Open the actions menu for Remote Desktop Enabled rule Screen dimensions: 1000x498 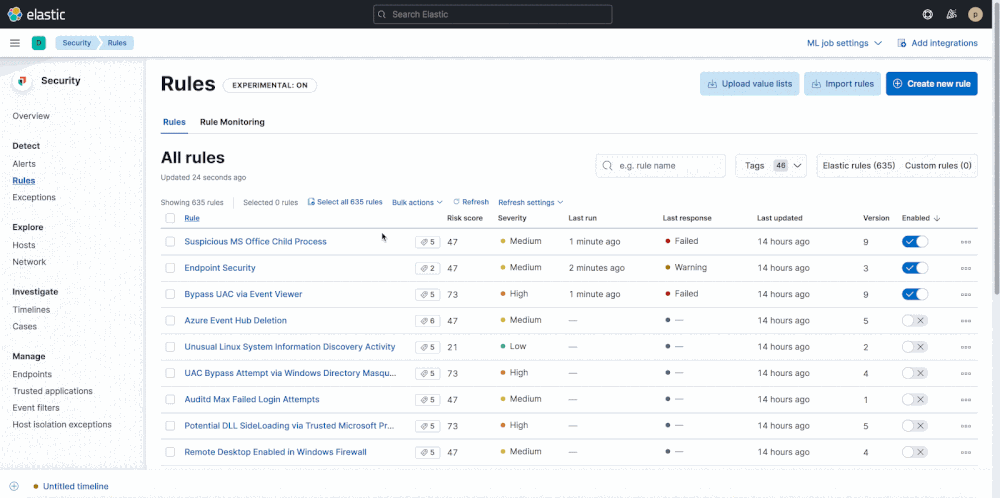(x=966, y=452)
